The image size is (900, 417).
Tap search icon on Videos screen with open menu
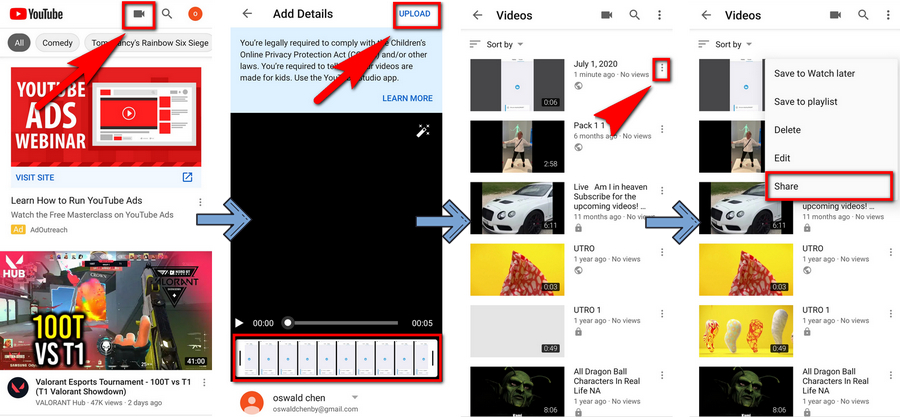pyautogui.click(x=863, y=15)
